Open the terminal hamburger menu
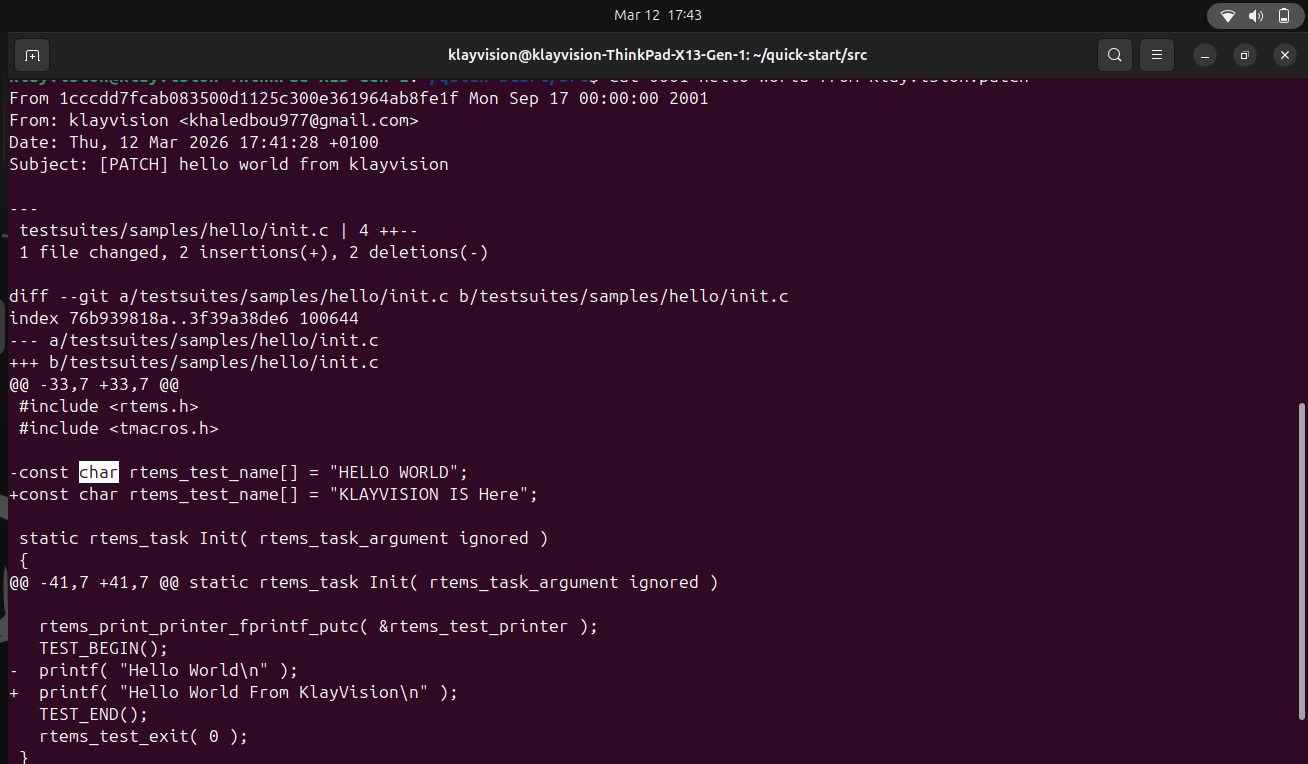Image resolution: width=1308 pixels, height=764 pixels. (x=1157, y=55)
